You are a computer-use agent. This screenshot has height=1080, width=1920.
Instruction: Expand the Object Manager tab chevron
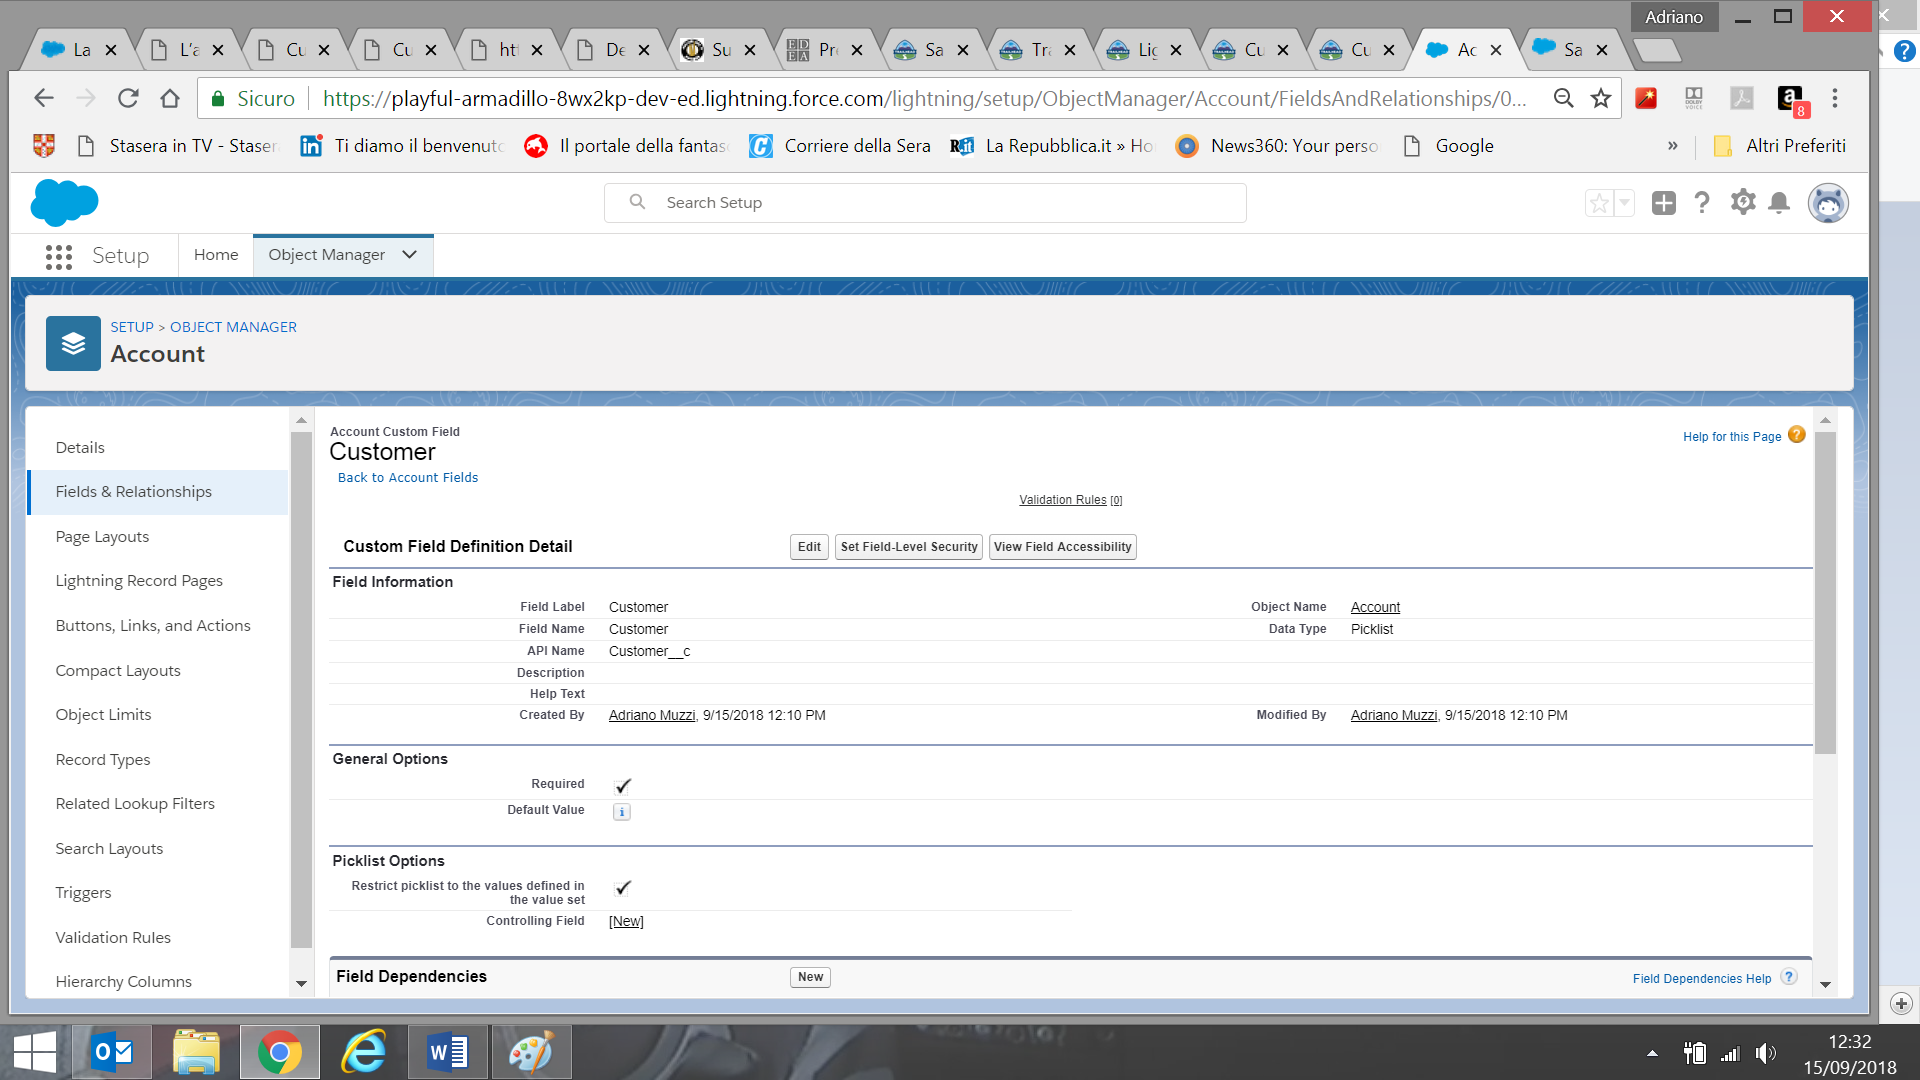click(410, 255)
